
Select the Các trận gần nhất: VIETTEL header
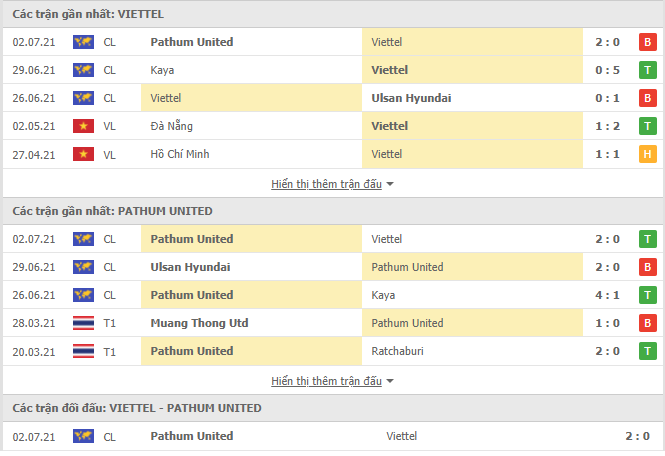pyautogui.click(x=333, y=14)
